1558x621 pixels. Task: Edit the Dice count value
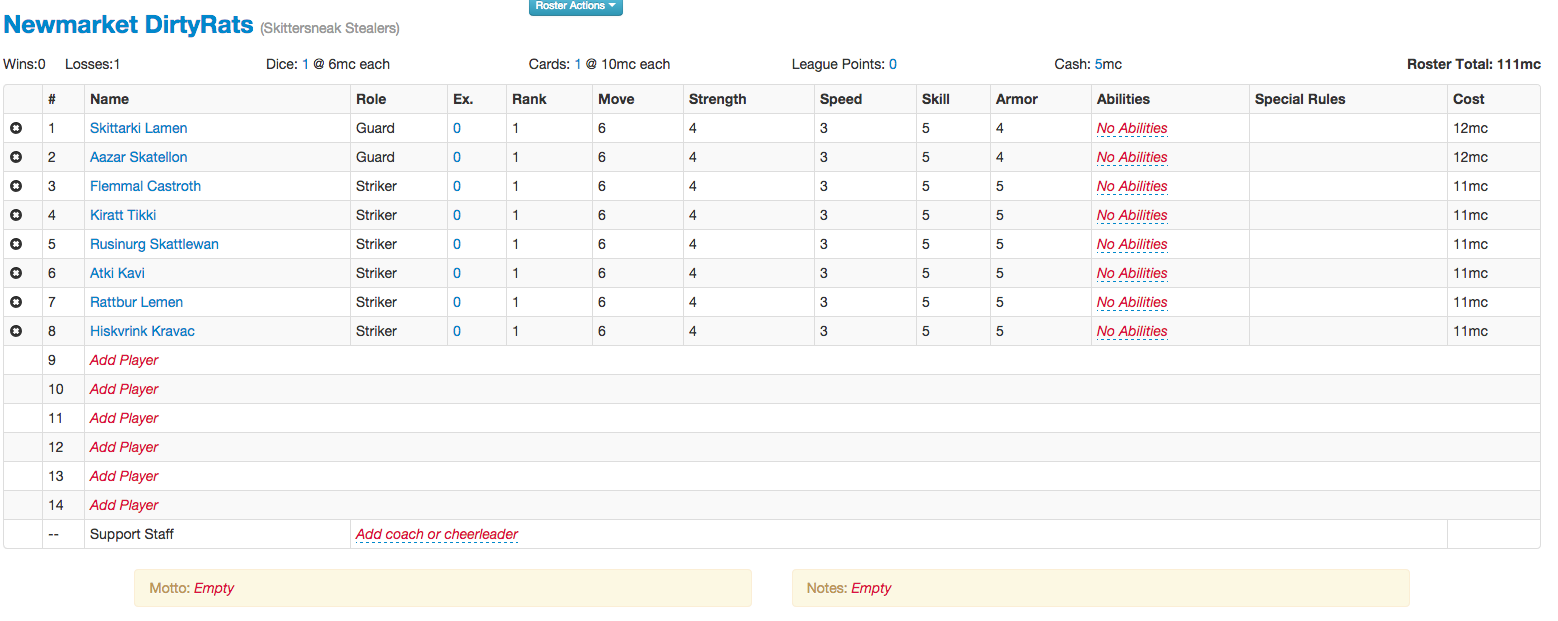[306, 64]
